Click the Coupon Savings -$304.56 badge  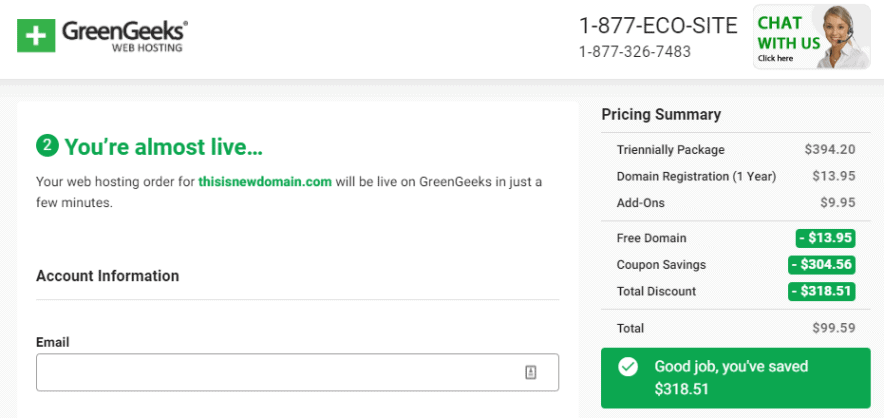click(x=822, y=265)
